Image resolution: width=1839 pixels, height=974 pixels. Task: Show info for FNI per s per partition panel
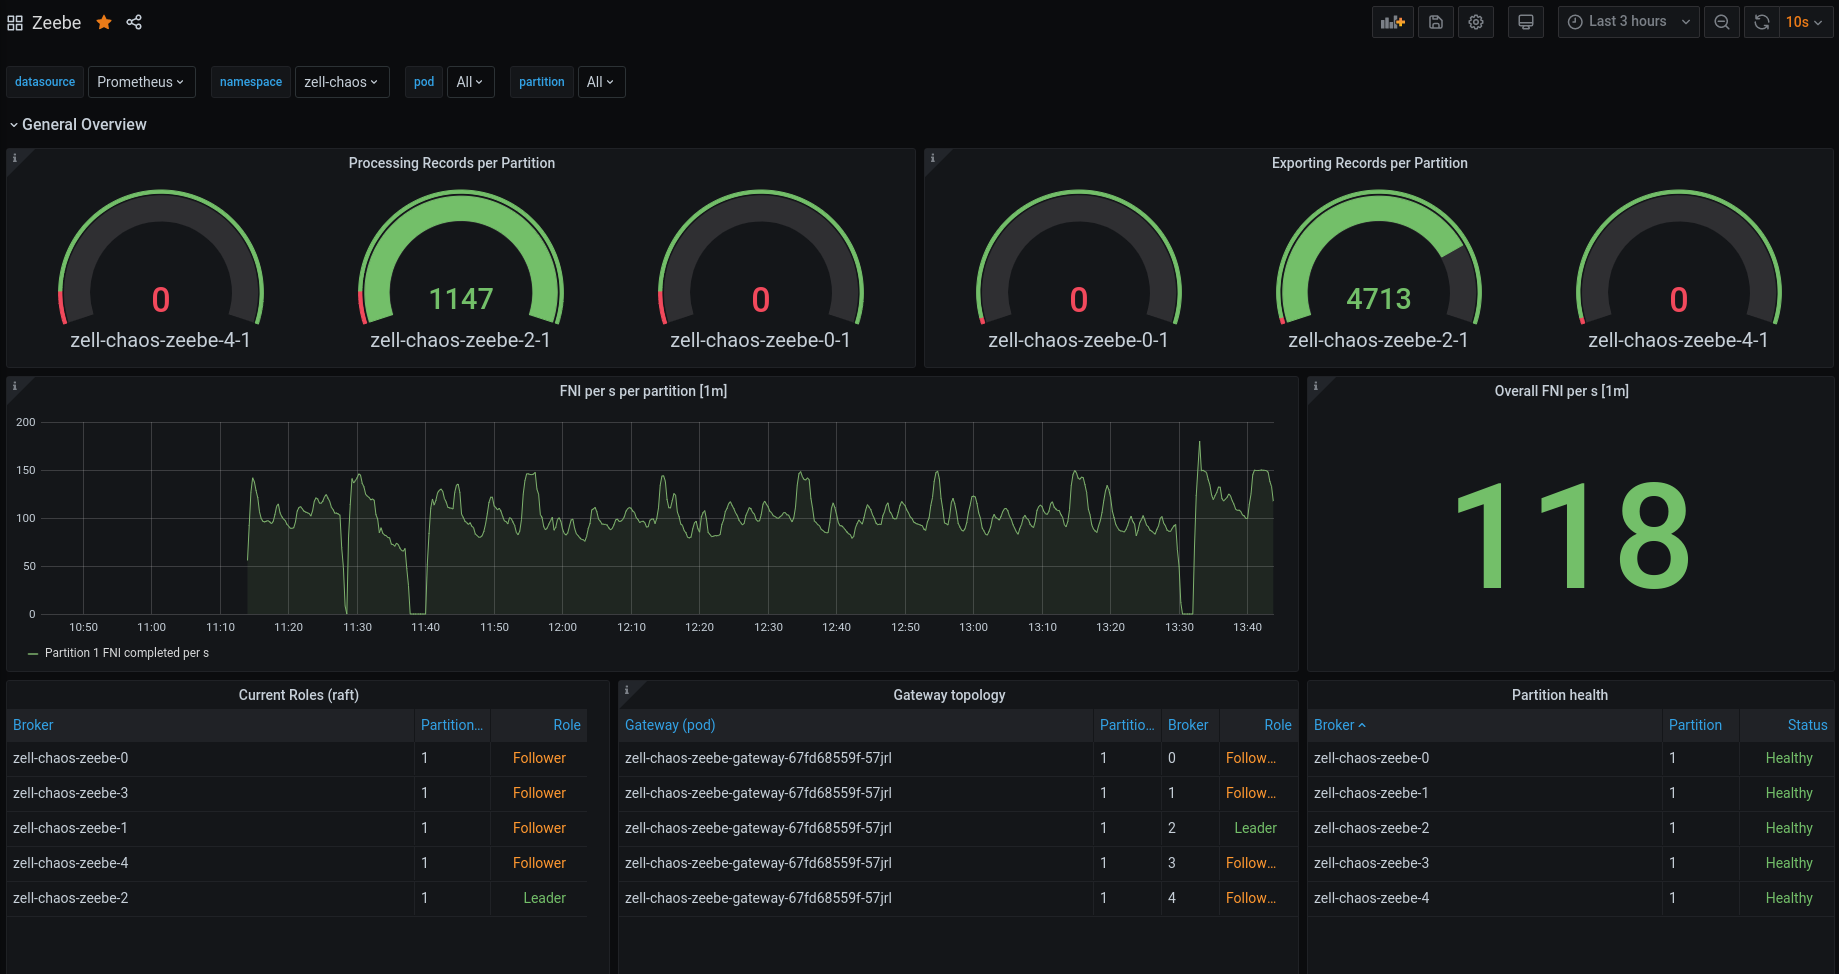15,386
